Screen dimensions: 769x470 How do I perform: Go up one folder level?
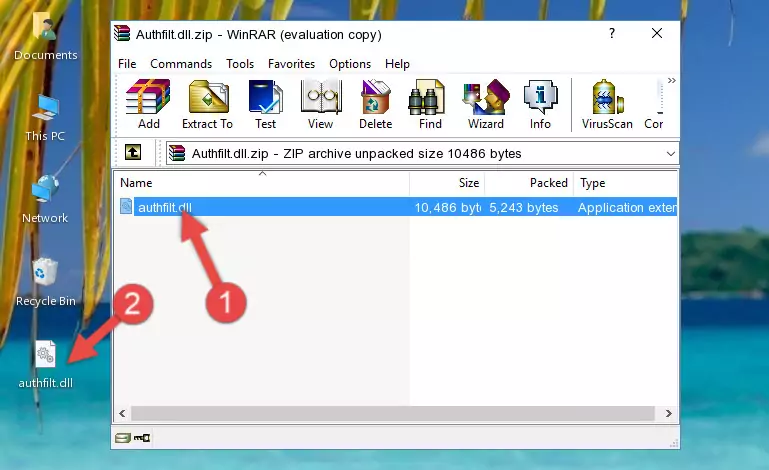click(x=133, y=153)
